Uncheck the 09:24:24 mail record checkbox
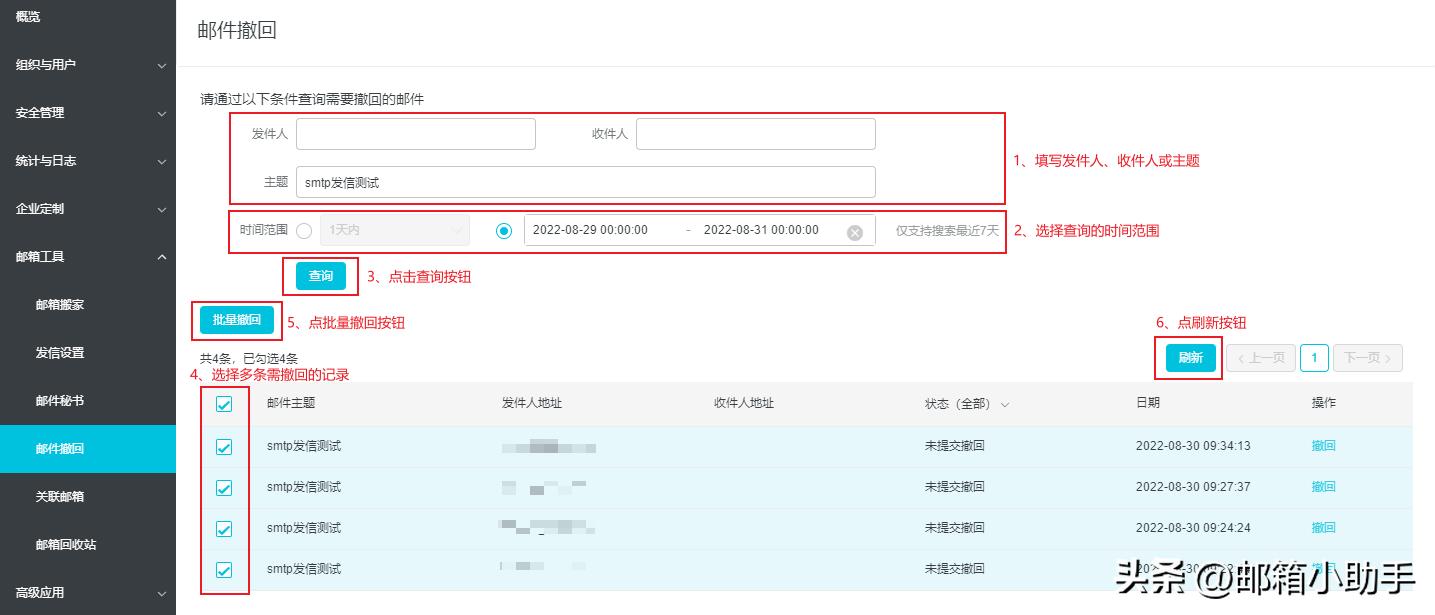This screenshot has height=615, width=1435. 224,529
